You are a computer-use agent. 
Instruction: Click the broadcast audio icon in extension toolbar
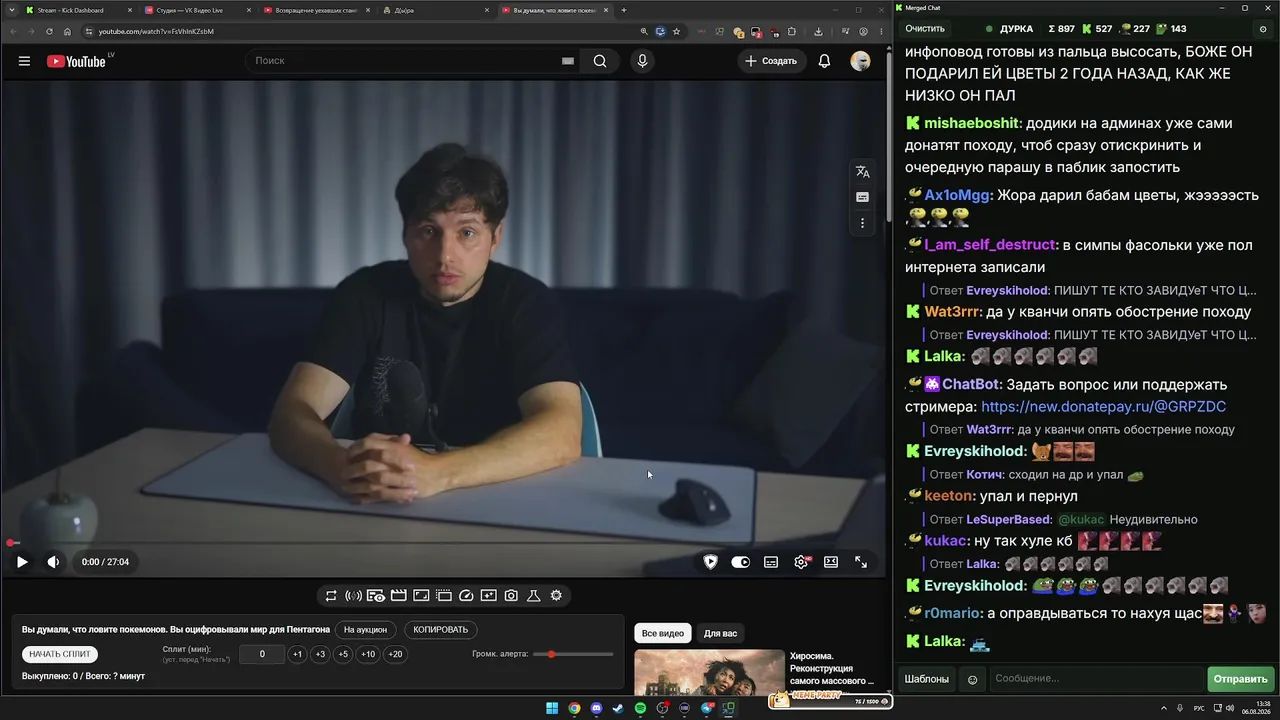[x=353, y=596]
